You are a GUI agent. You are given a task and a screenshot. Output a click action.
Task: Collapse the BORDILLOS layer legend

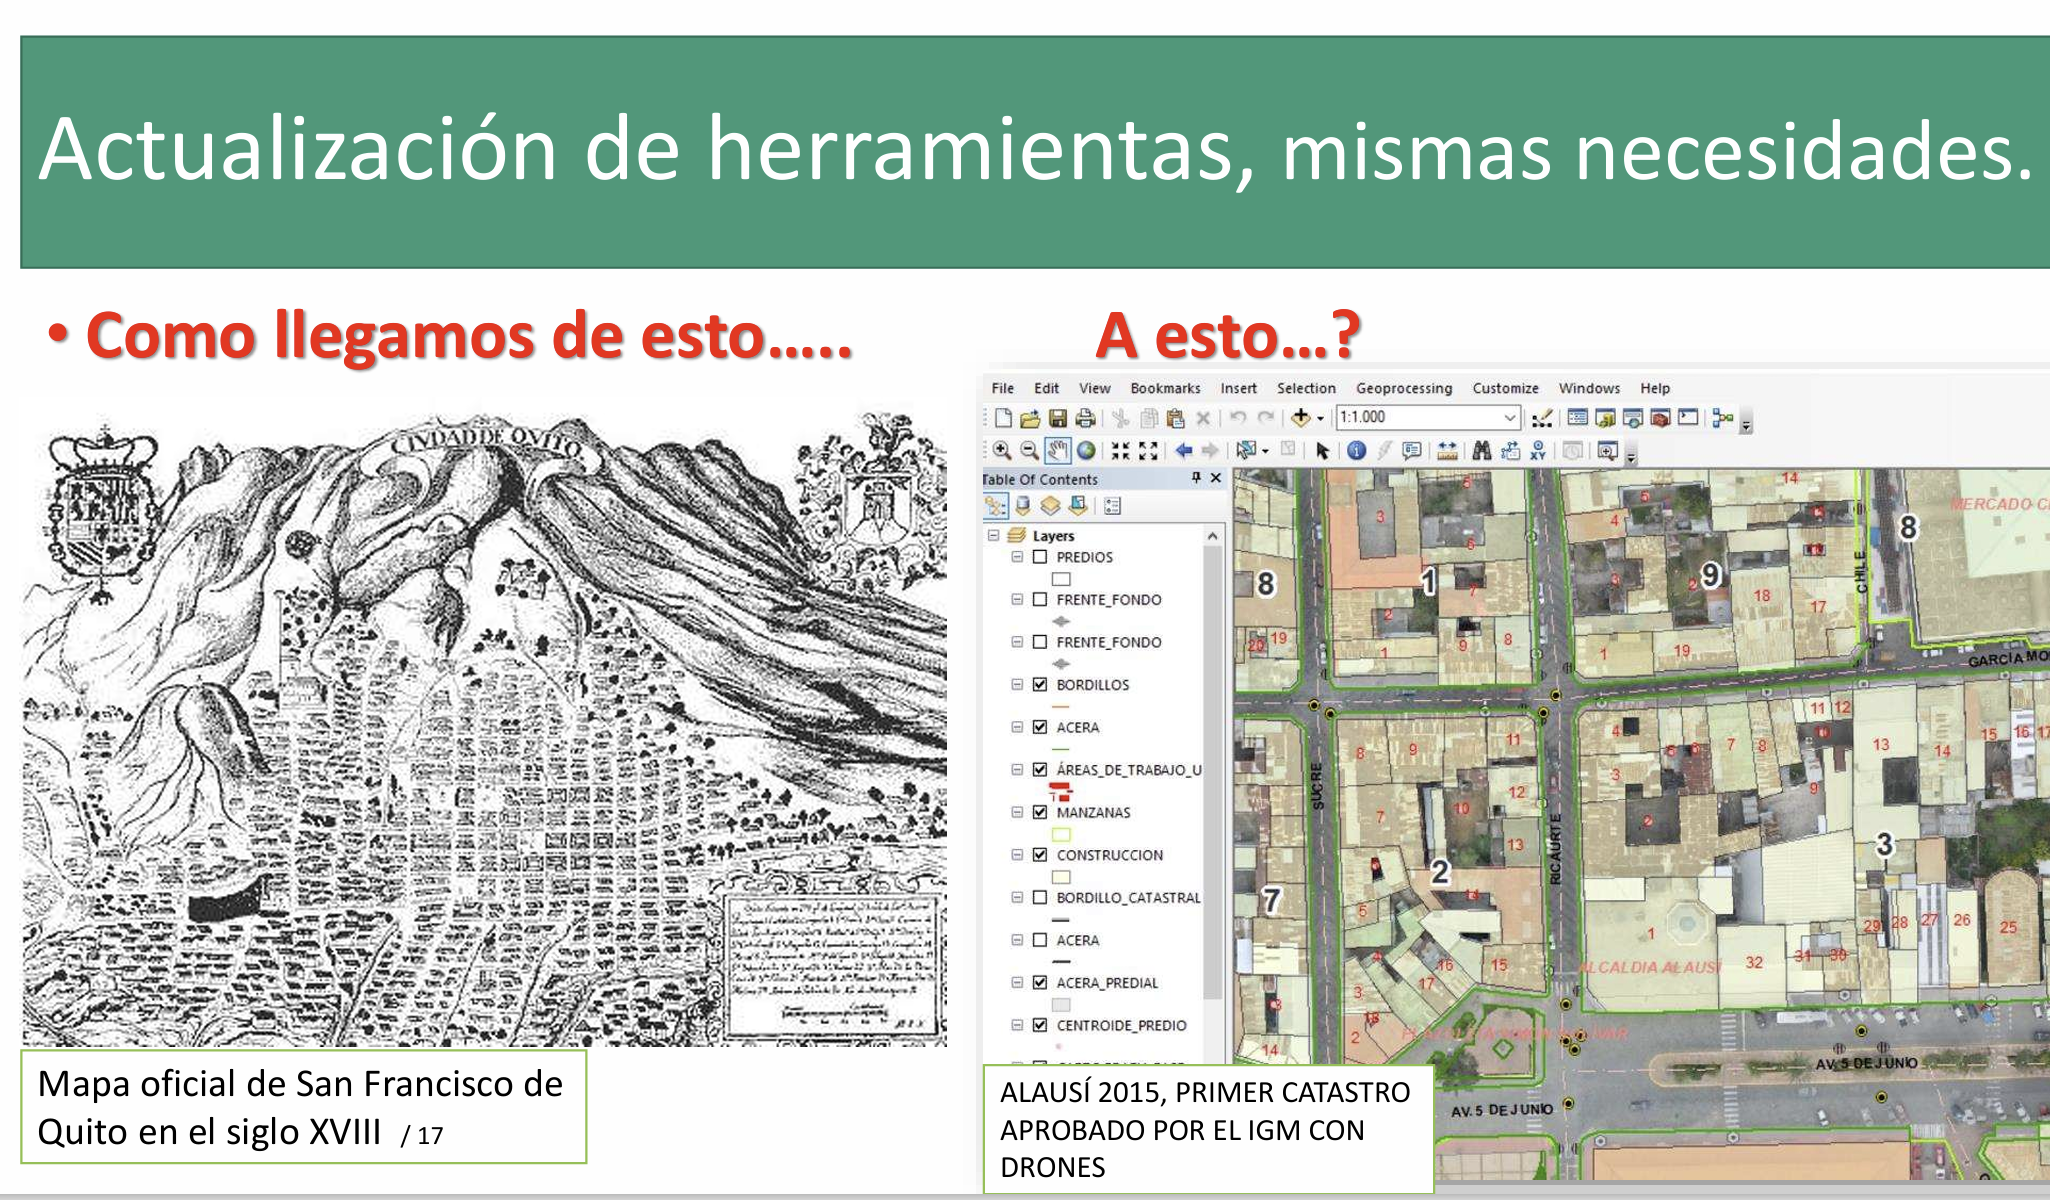[1017, 685]
